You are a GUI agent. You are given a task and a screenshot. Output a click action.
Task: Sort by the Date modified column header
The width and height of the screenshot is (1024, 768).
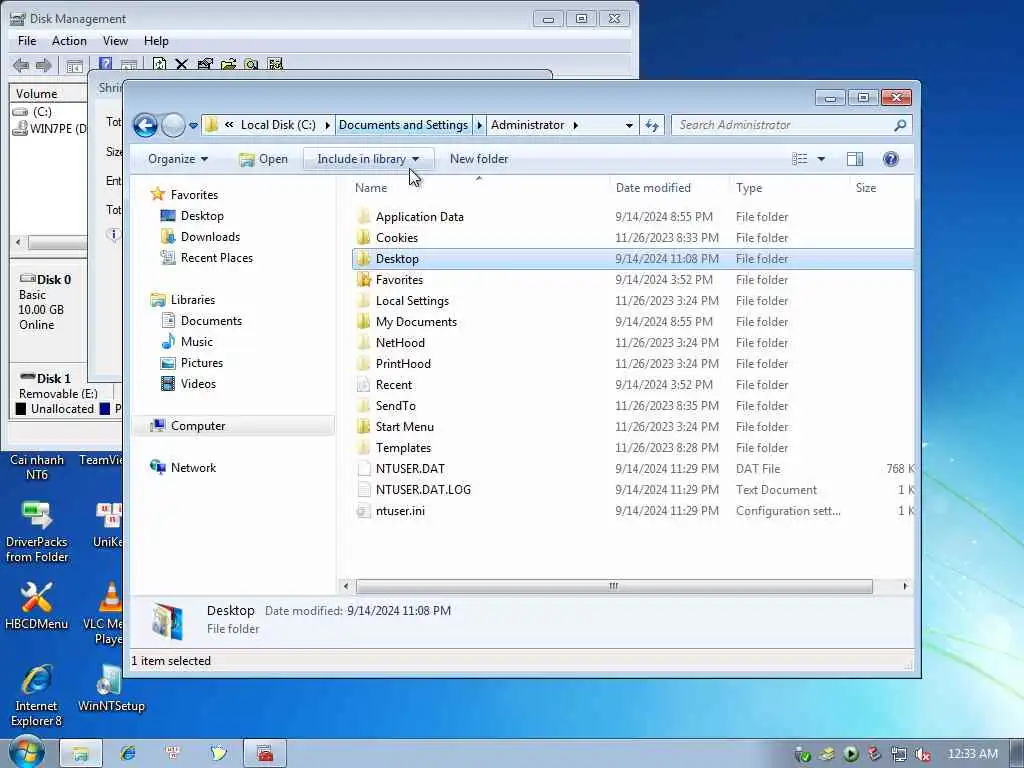[653, 187]
